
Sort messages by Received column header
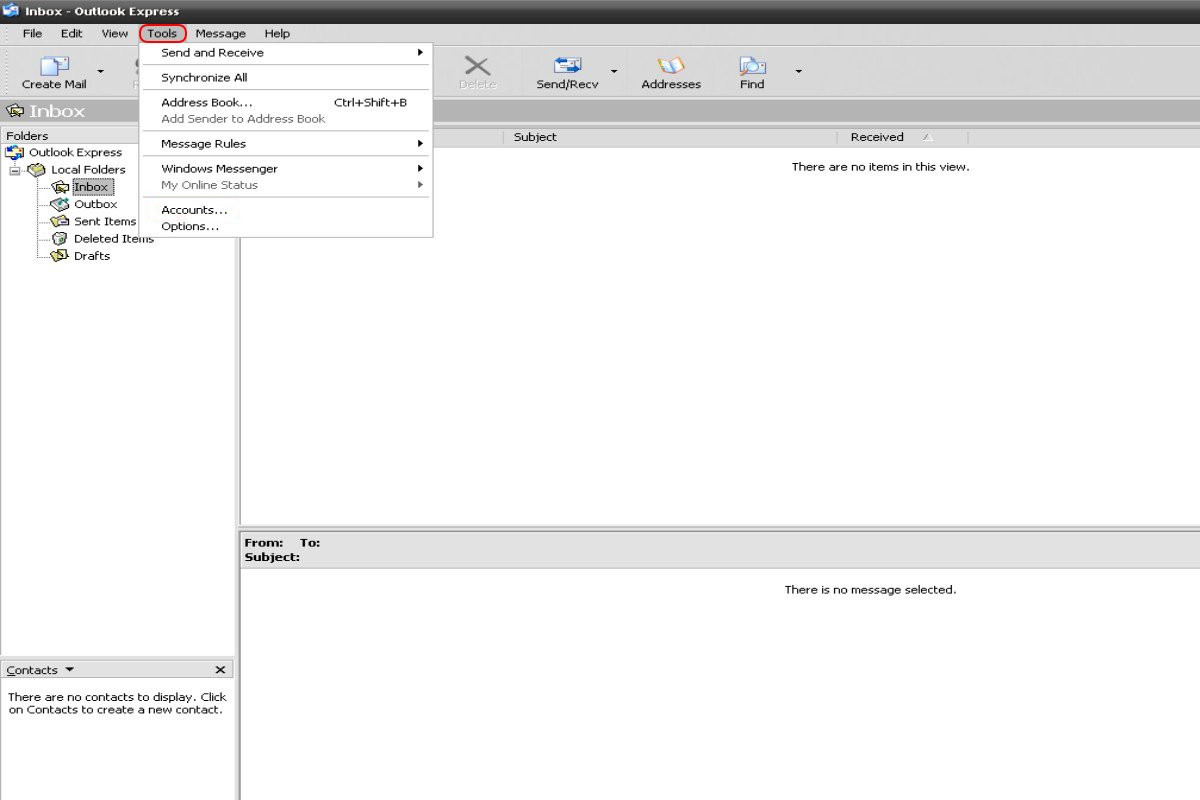pos(903,137)
